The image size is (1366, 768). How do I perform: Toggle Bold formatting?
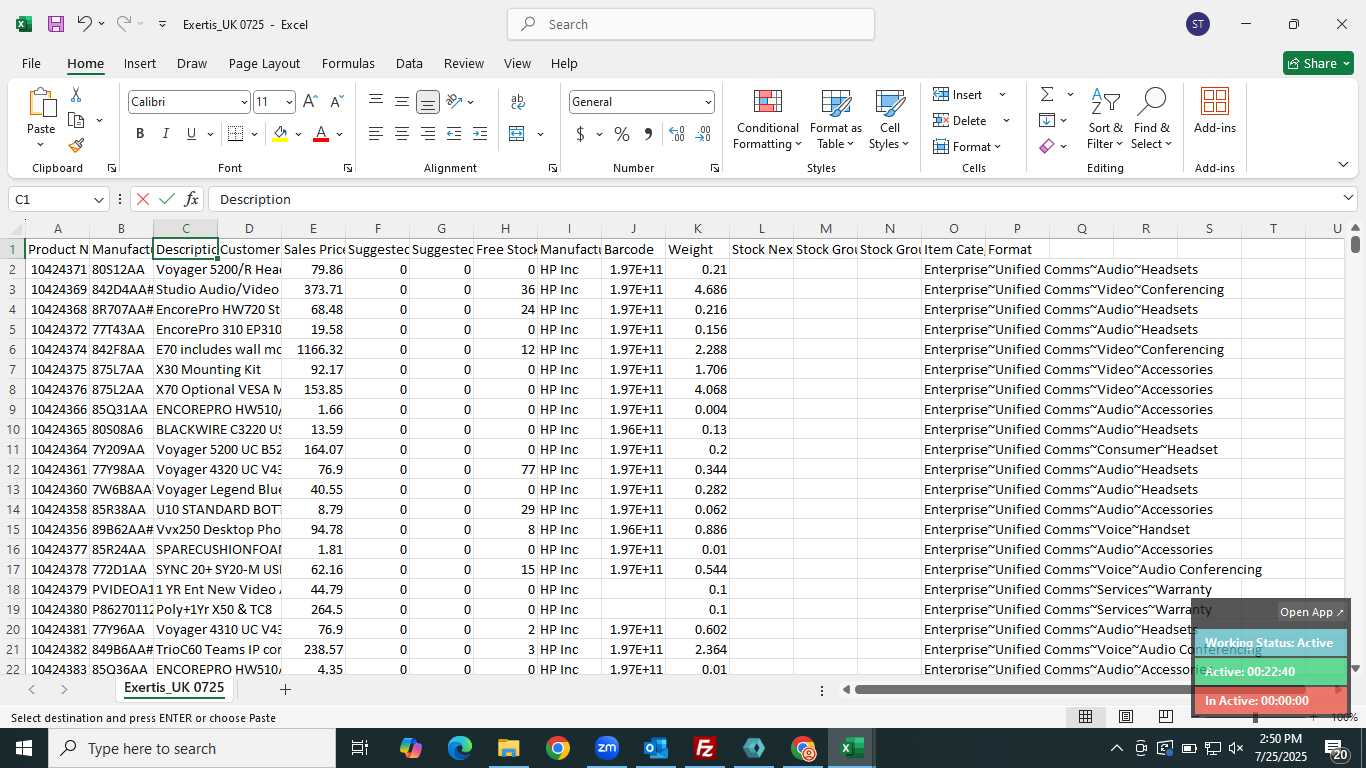point(140,134)
